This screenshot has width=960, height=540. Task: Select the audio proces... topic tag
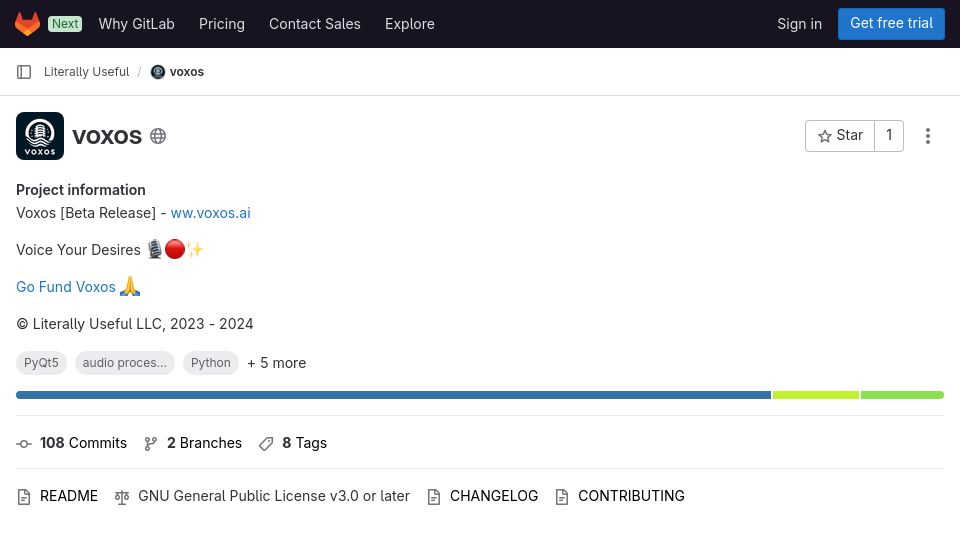click(124, 363)
